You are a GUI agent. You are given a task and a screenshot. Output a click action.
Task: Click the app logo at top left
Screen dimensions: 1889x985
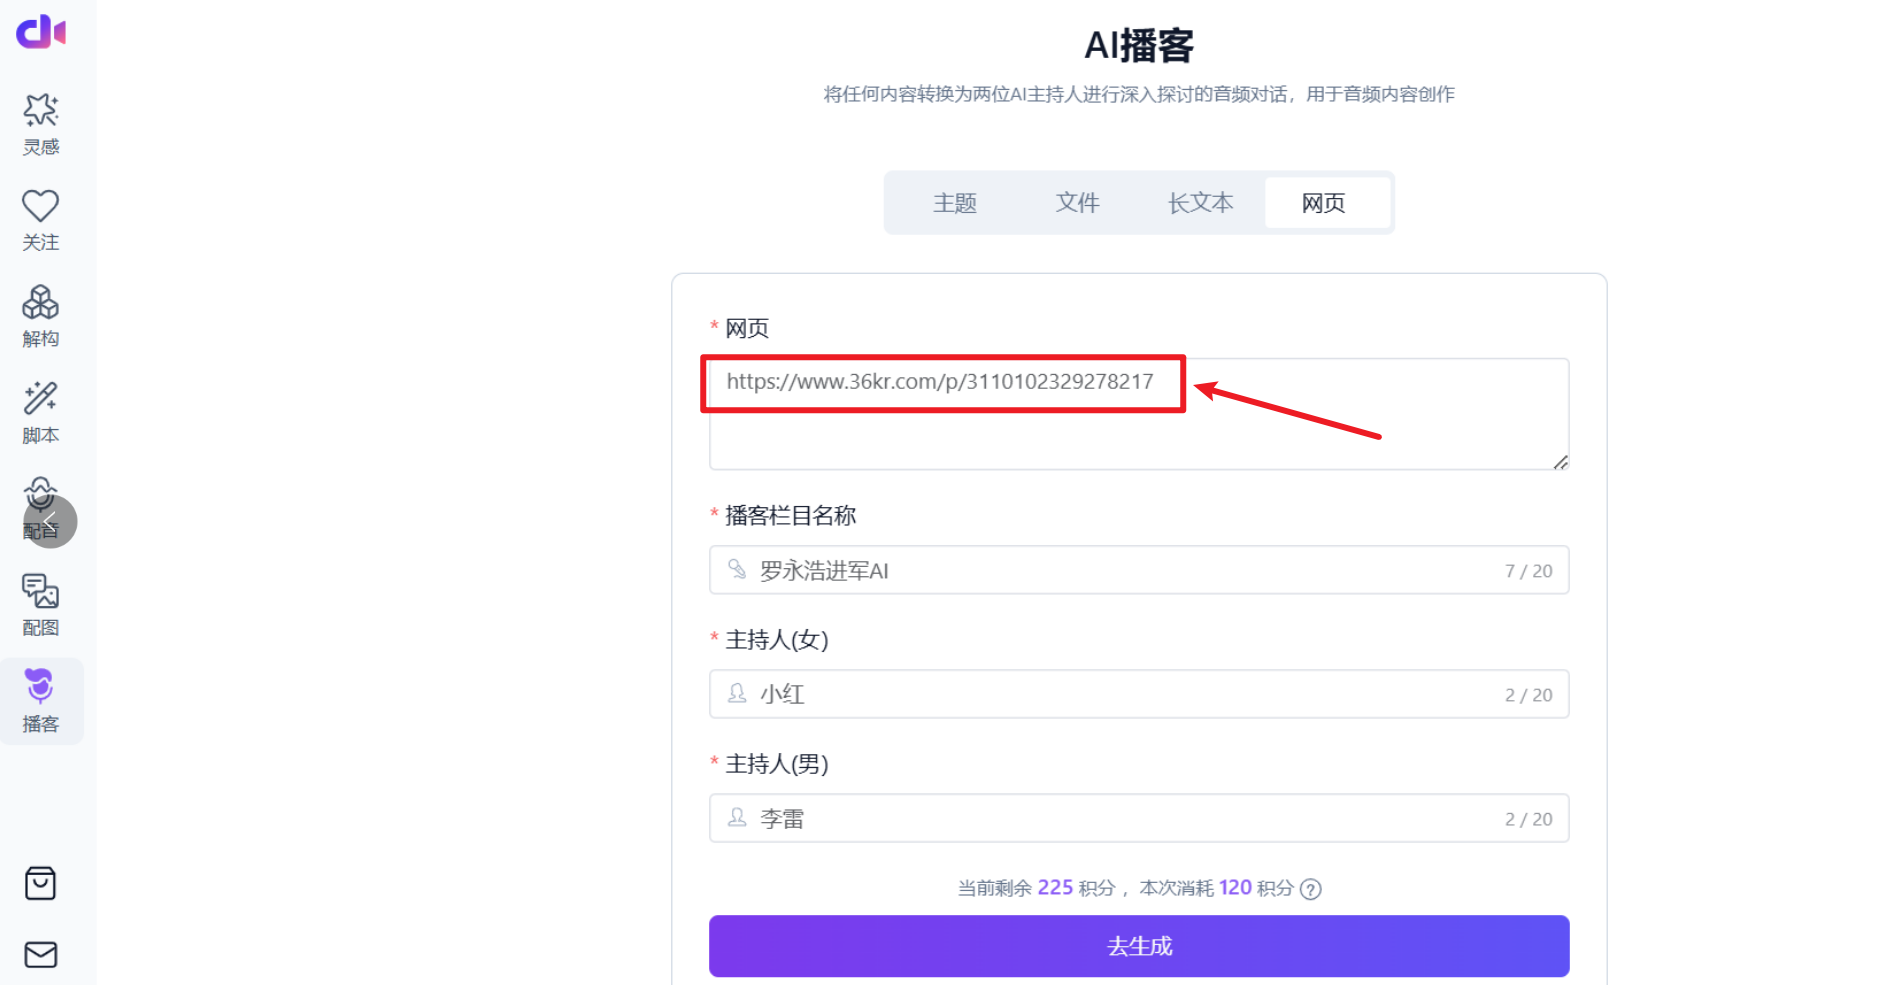point(40,31)
